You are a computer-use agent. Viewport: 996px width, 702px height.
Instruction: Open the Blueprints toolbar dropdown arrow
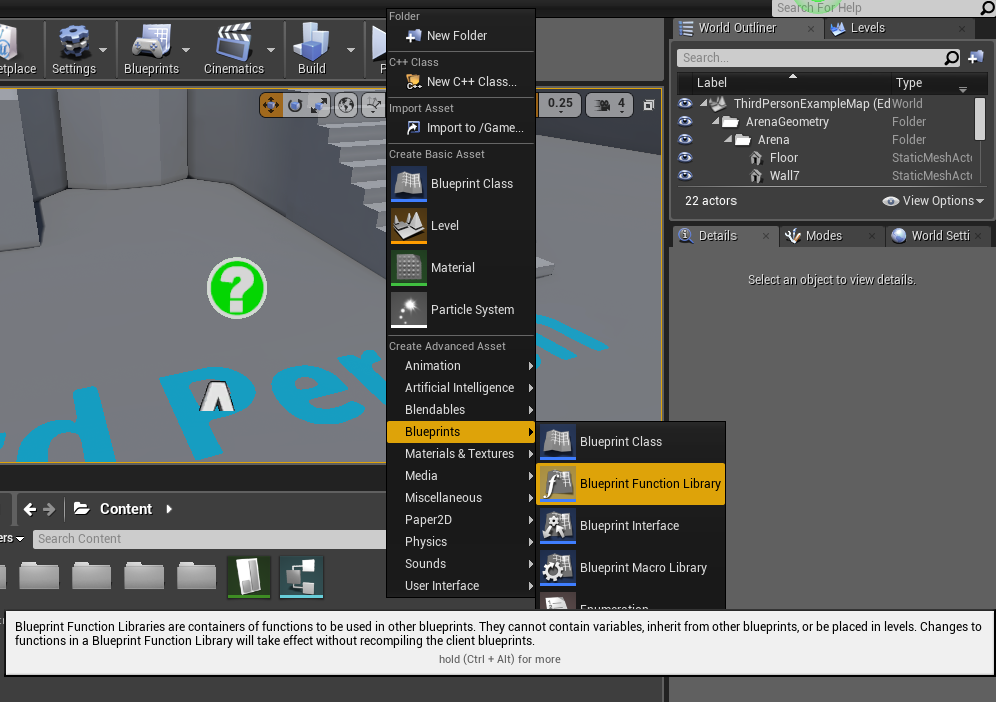click(x=185, y=50)
